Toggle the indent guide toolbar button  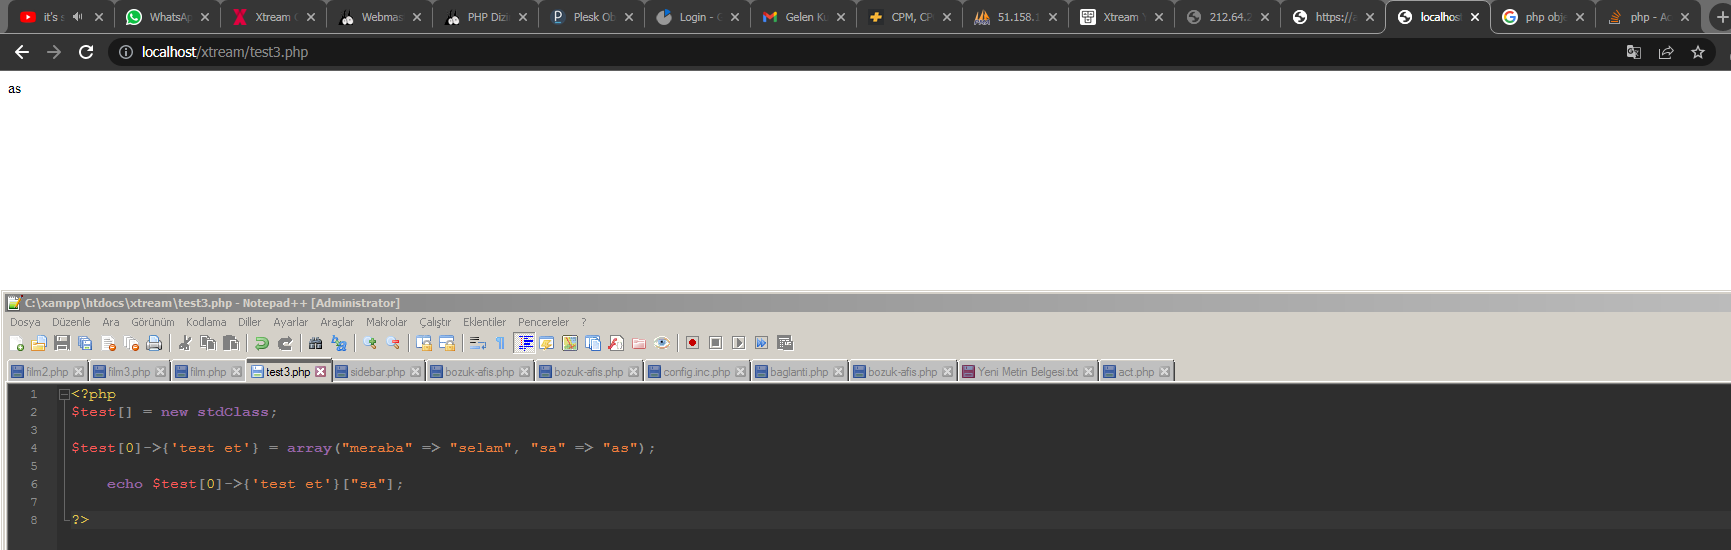524,343
